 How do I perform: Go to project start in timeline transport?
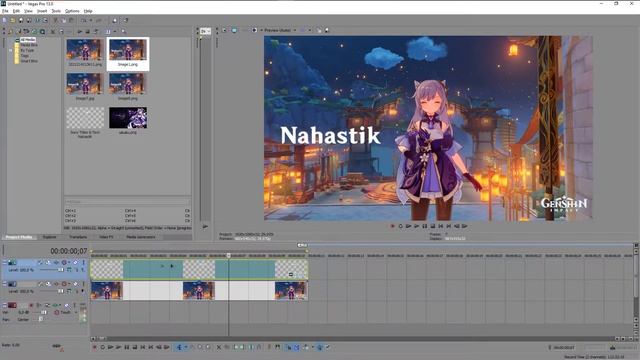[x=142, y=347]
